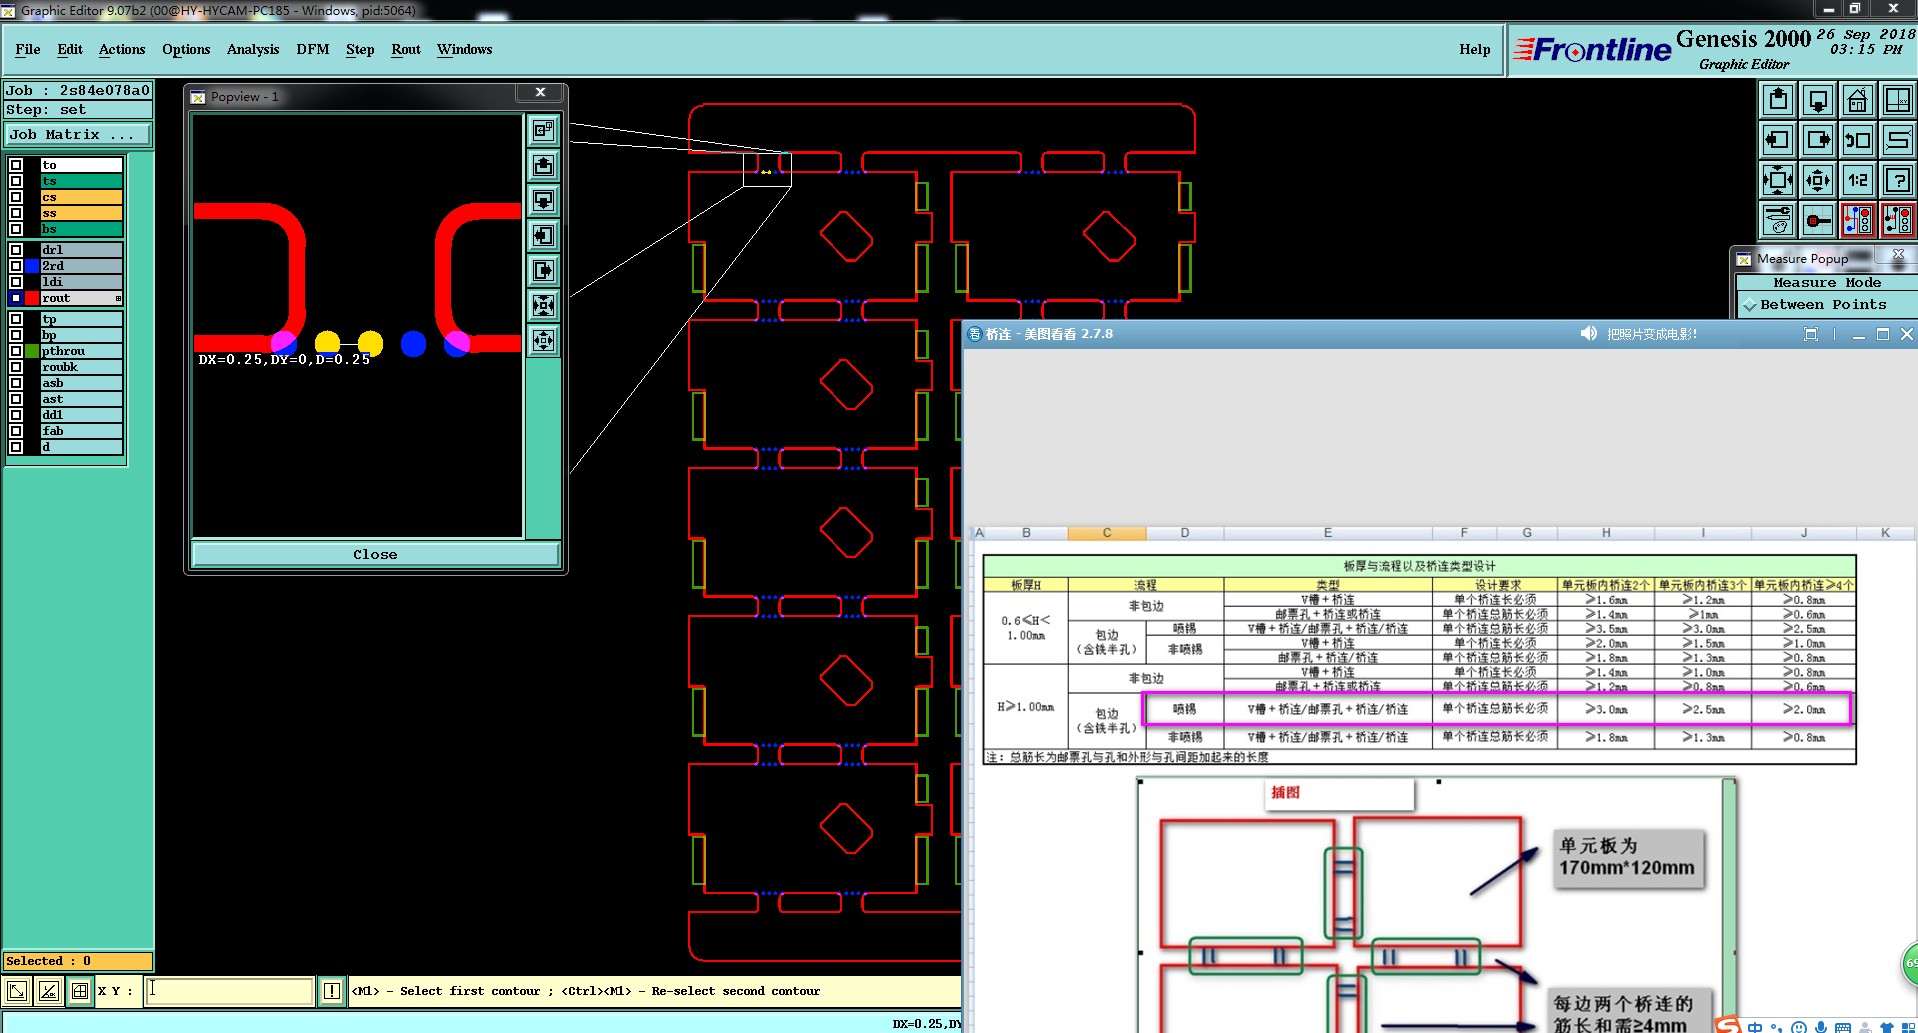Open the Help menu button

click(x=1474, y=49)
